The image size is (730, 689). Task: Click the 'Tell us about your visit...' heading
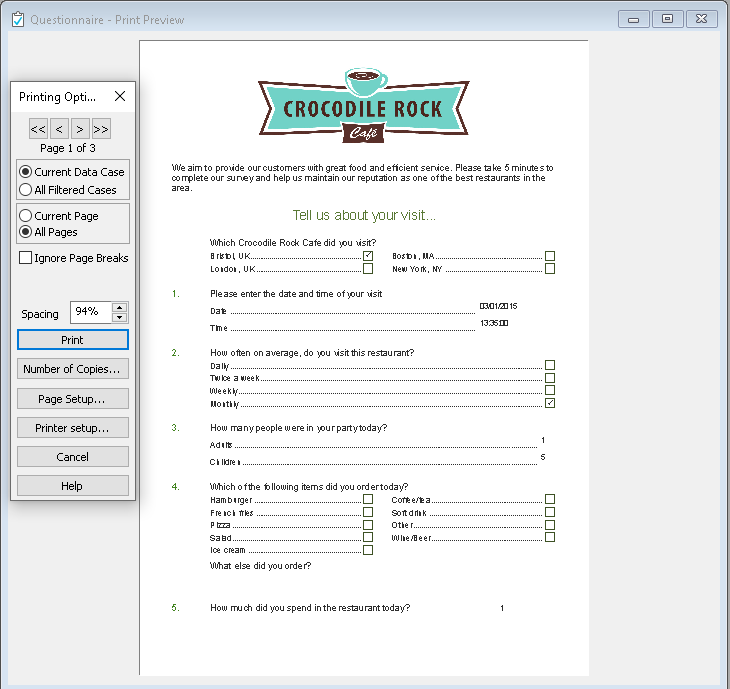click(364, 215)
